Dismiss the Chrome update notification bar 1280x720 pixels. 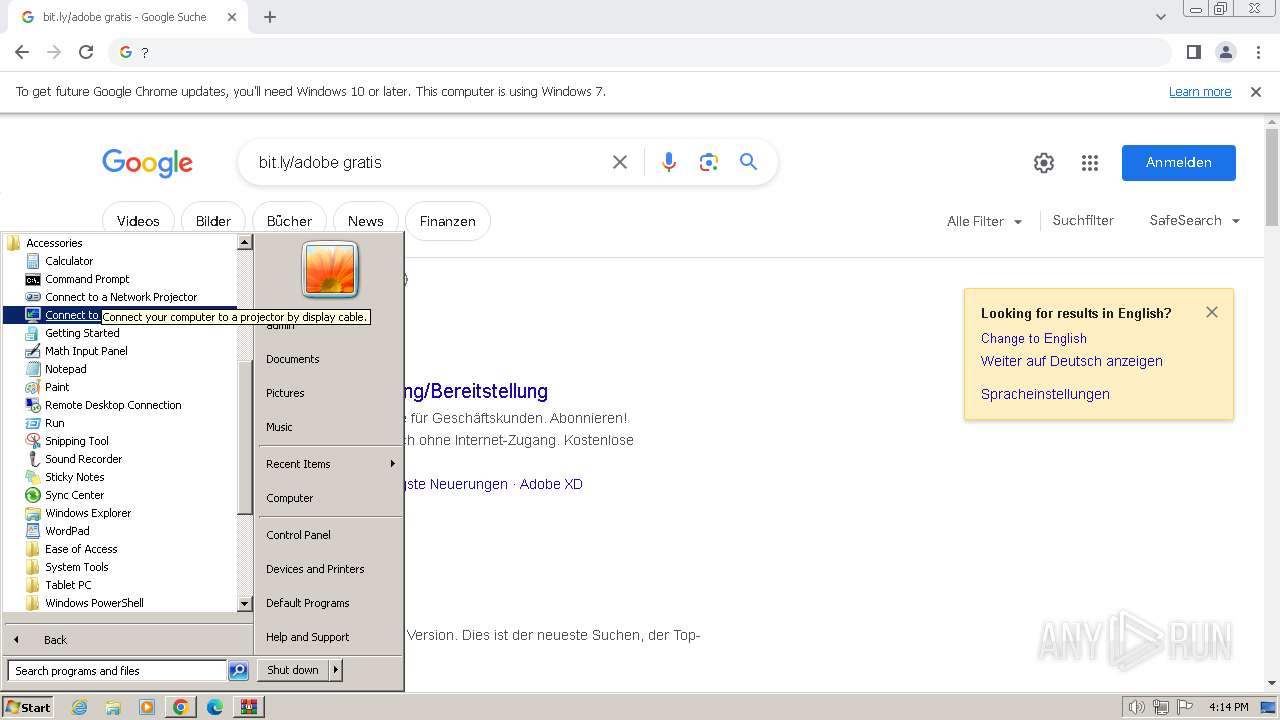[1256, 92]
